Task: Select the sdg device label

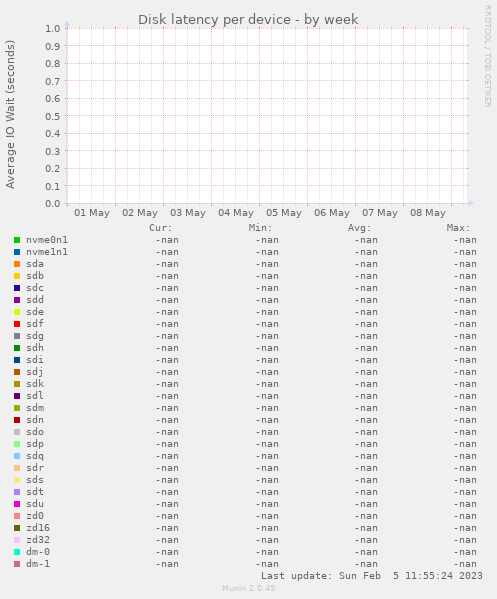Action: pyautogui.click(x=35, y=336)
